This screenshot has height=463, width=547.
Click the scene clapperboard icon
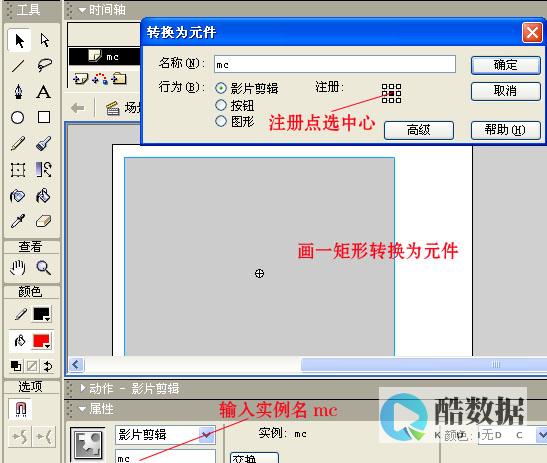(x=113, y=109)
